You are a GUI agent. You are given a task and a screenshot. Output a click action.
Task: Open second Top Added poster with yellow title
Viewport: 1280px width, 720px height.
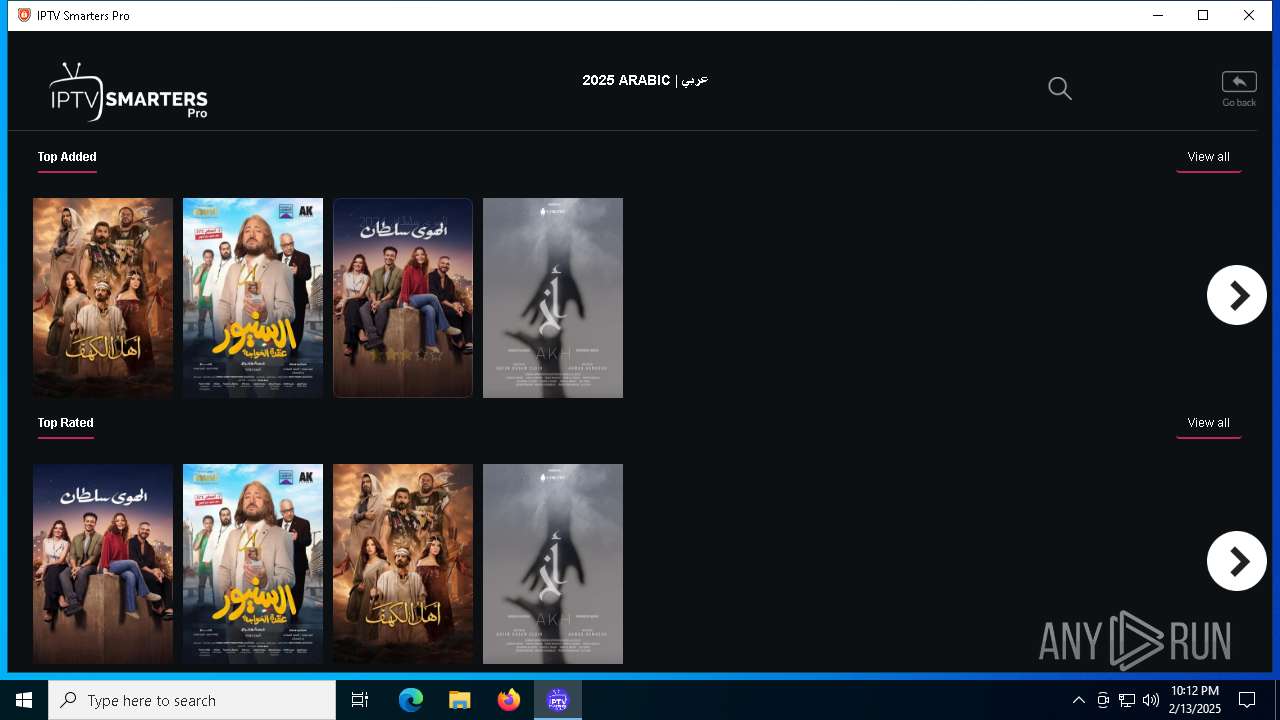click(253, 298)
